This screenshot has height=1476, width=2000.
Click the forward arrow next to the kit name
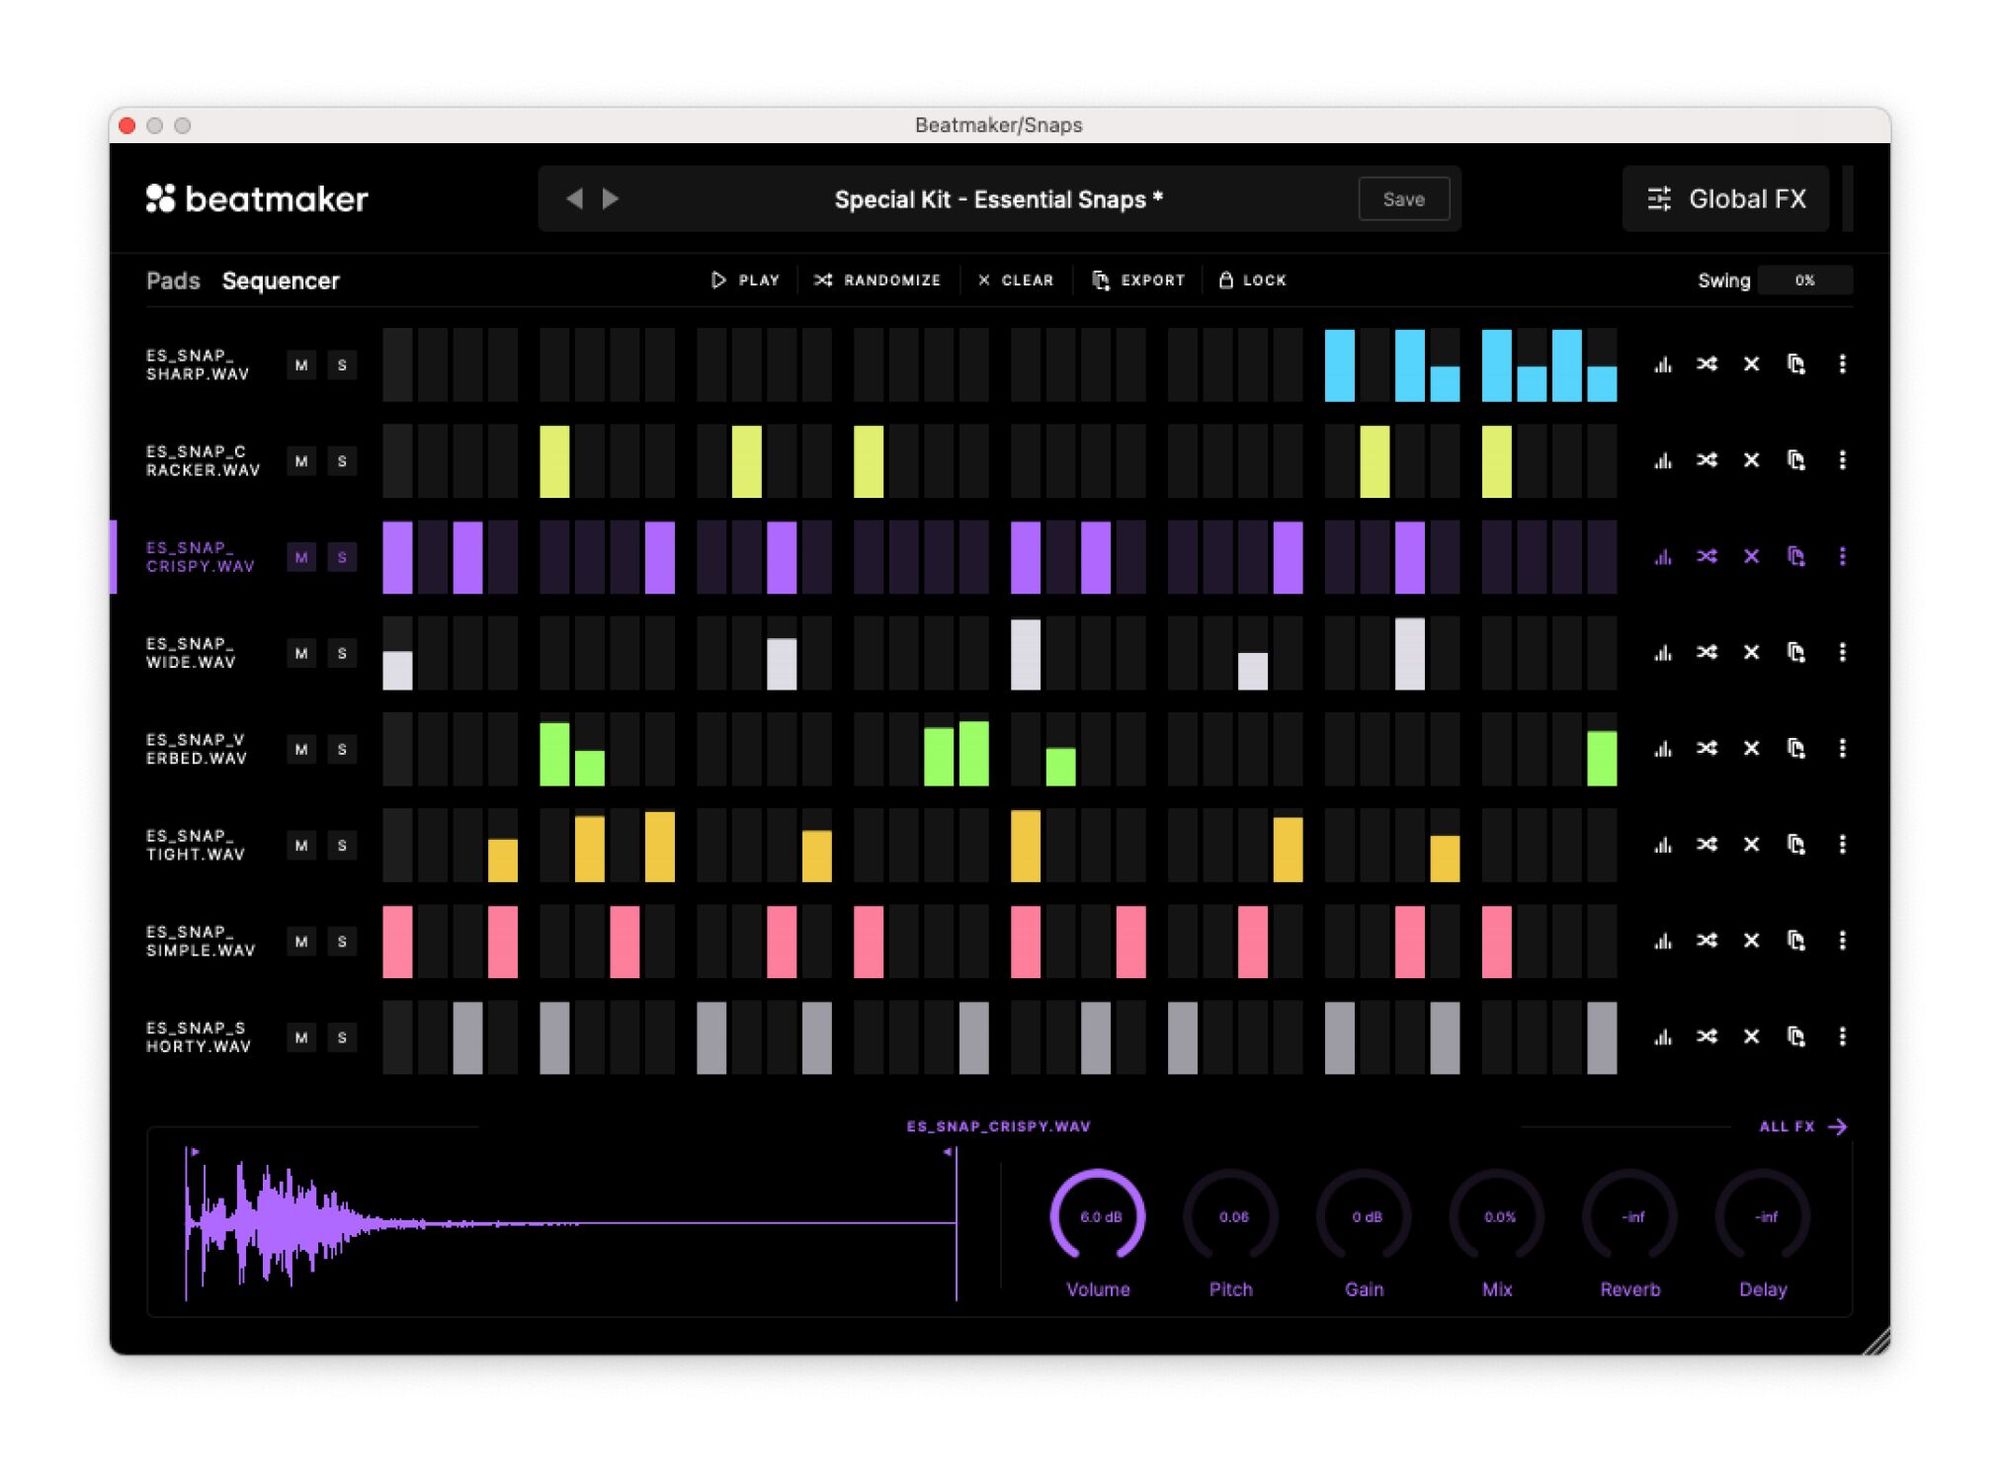pyautogui.click(x=611, y=199)
